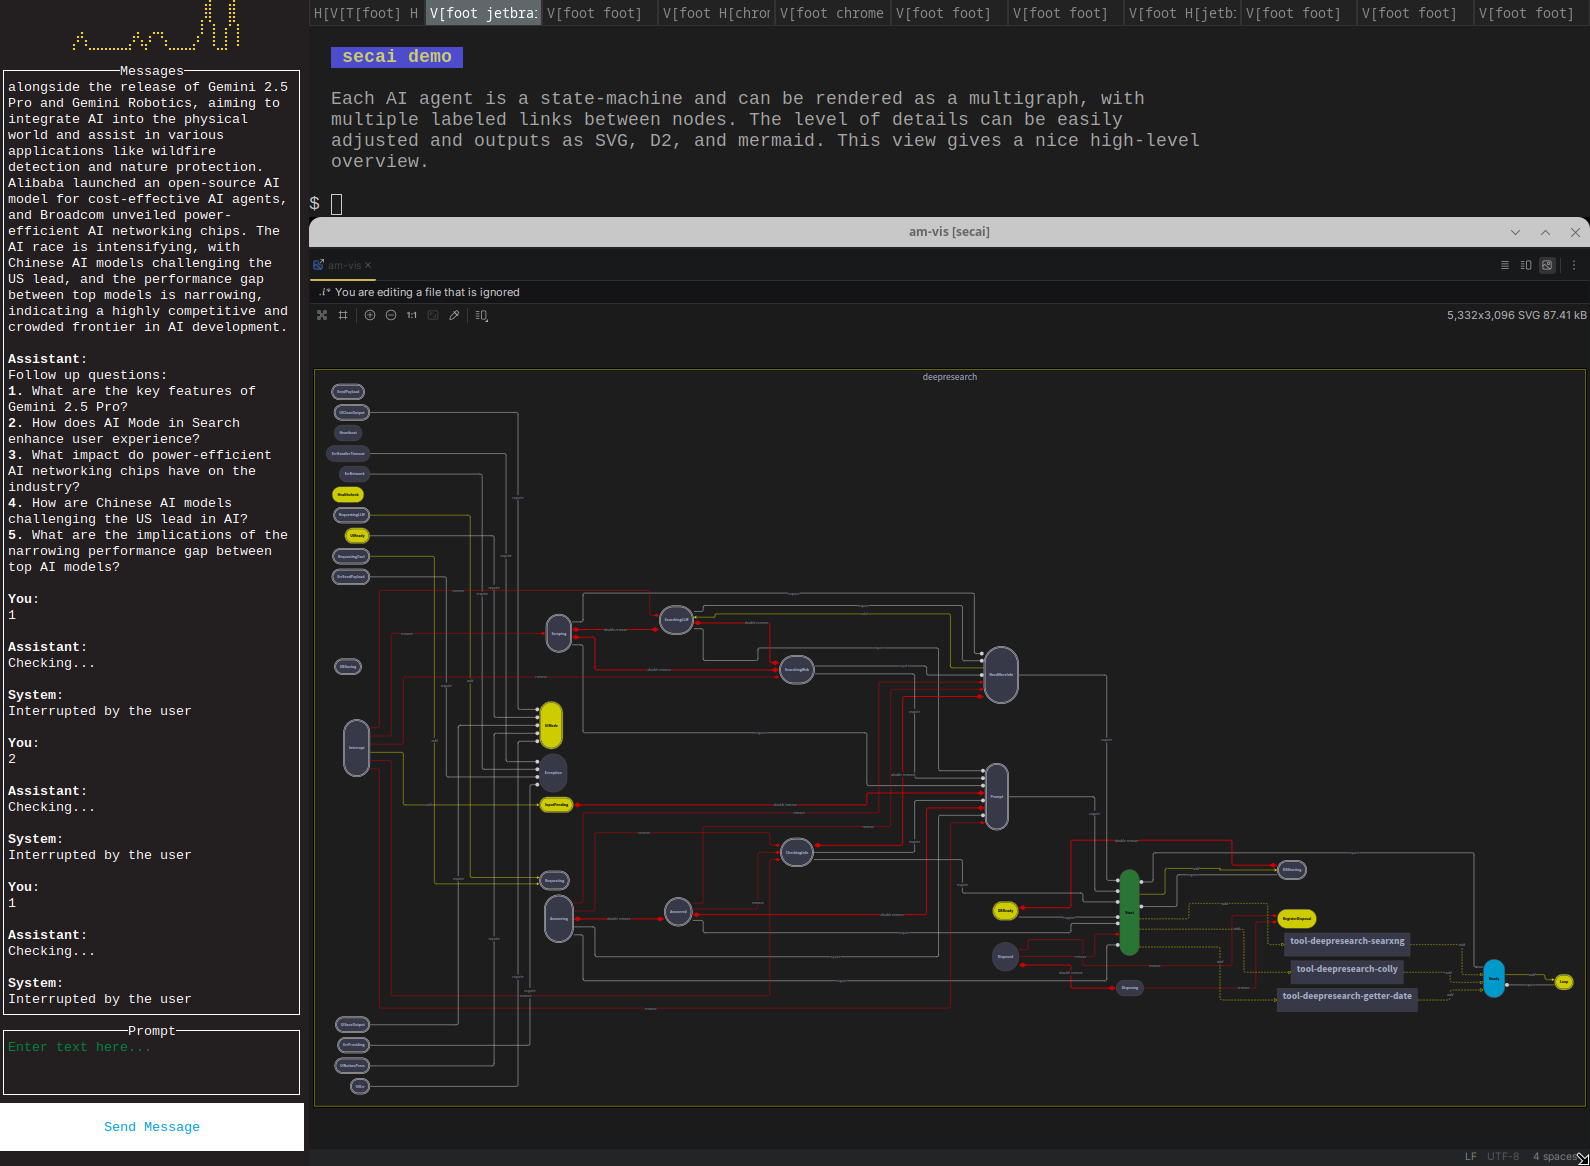Reset image zoom to actual size 1:1

tap(412, 315)
